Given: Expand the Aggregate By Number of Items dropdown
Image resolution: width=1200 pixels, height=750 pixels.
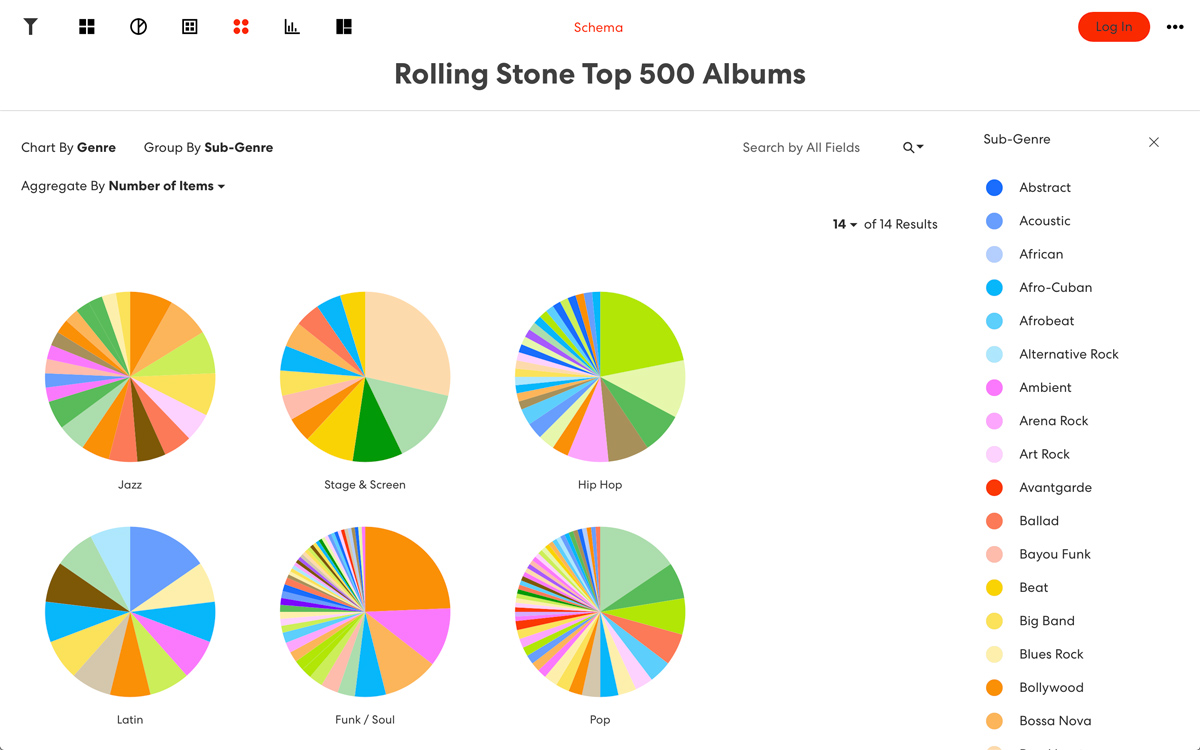Looking at the screenshot, I should coord(123,186).
